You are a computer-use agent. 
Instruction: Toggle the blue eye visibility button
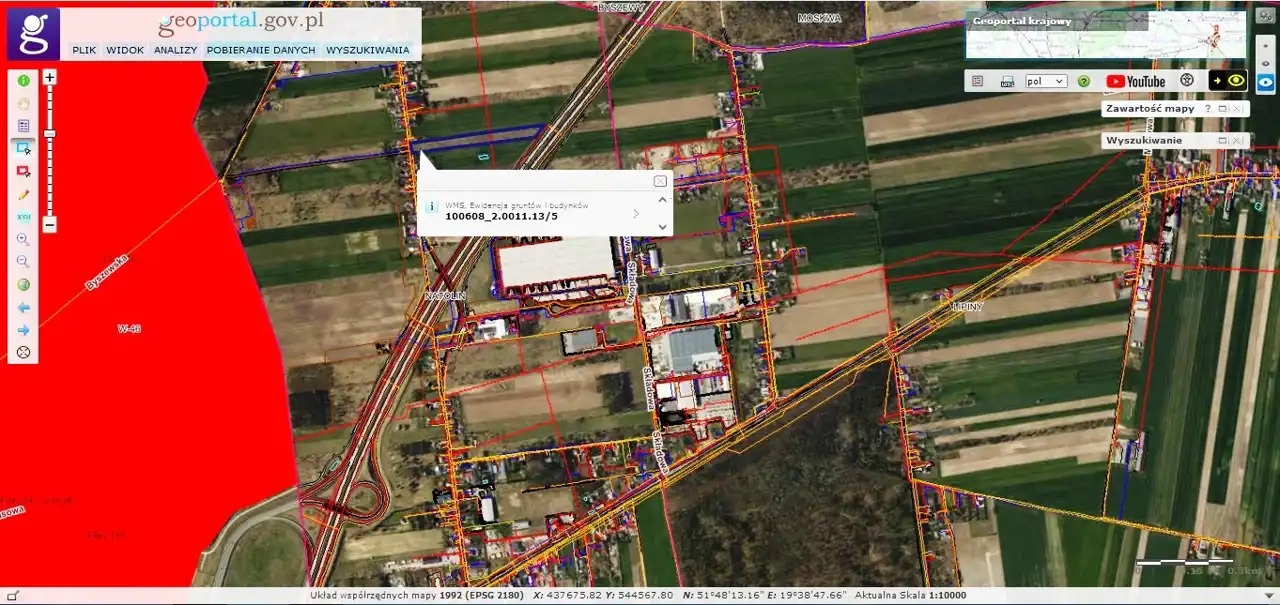(1264, 83)
